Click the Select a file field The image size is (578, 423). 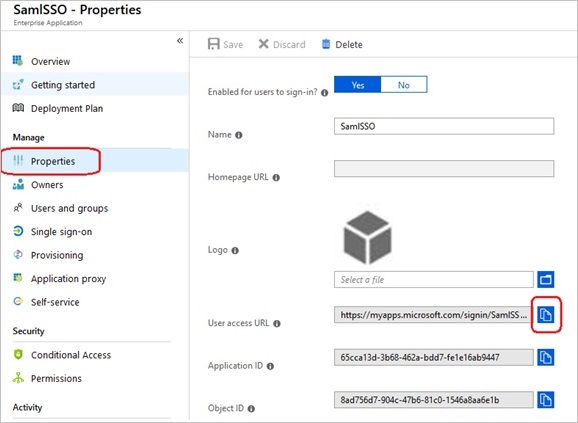click(434, 280)
